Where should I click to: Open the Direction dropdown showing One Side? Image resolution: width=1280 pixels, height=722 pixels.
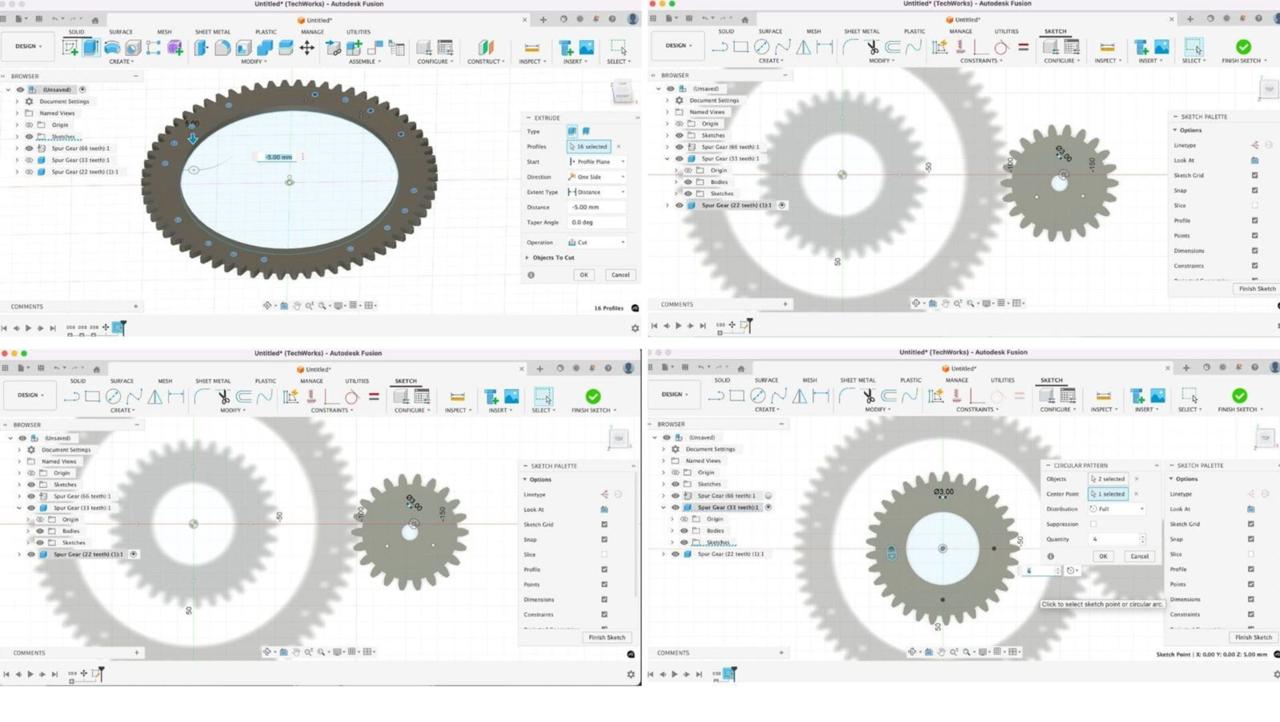coord(596,177)
